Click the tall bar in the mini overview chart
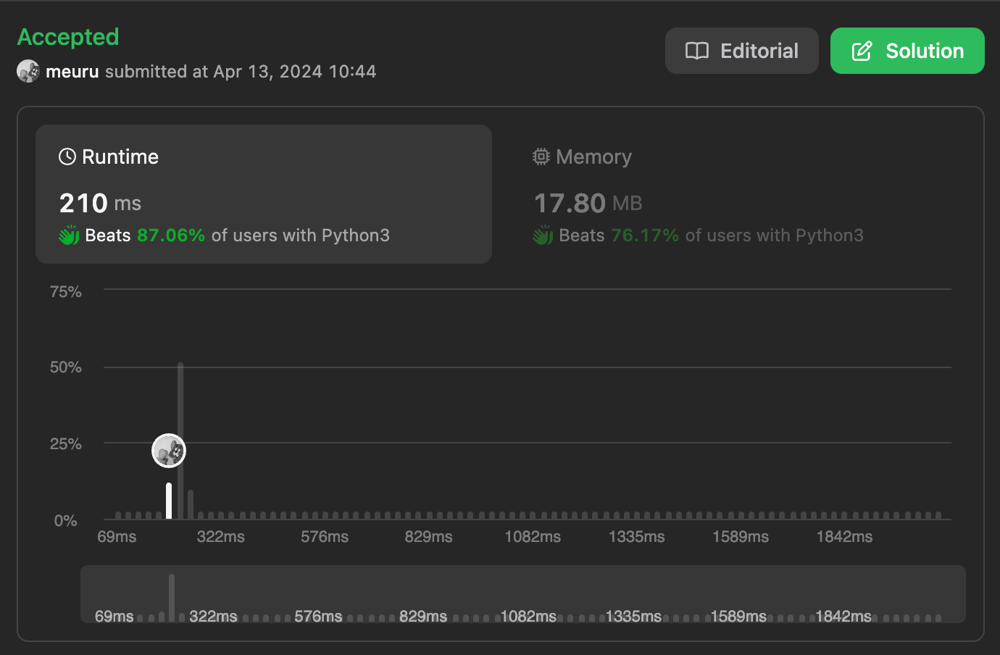 pyautogui.click(x=172, y=597)
